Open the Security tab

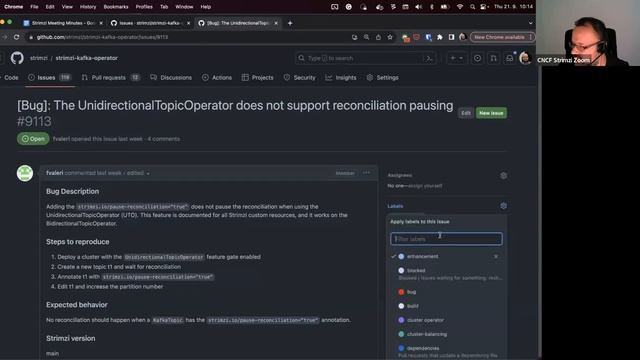pos(300,78)
